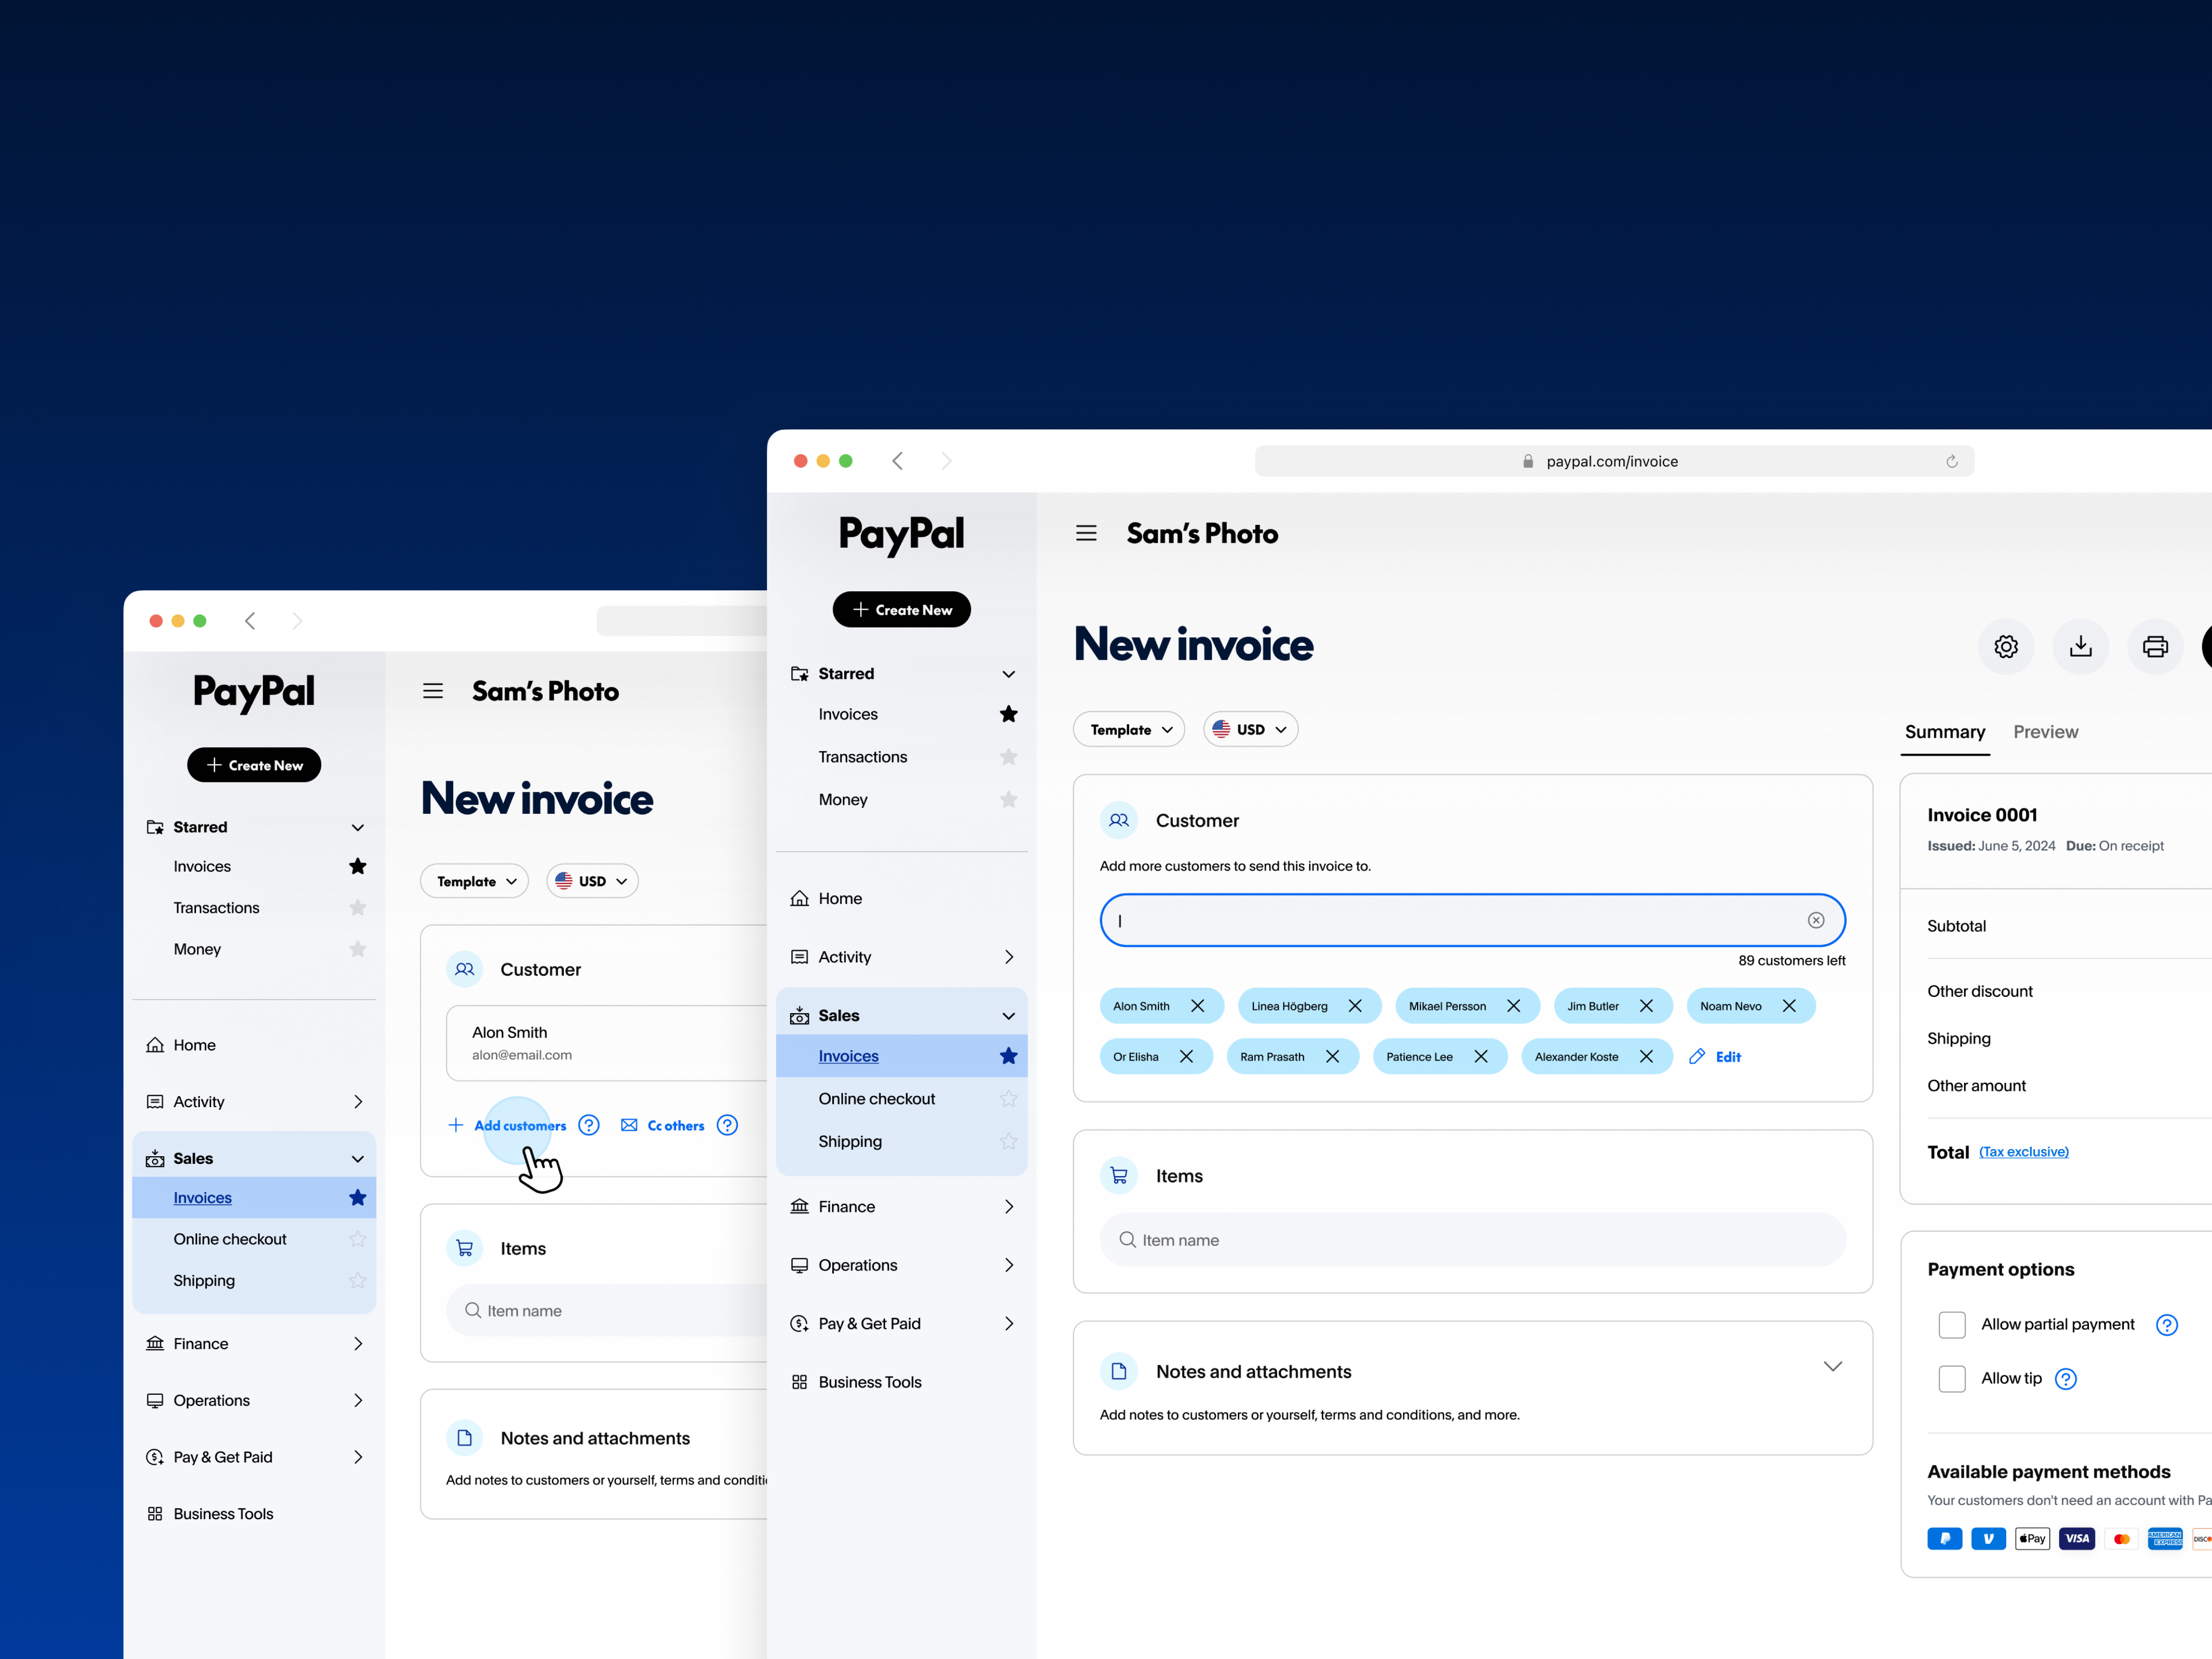Open hamburger menu beside Sam's Photo
Viewport: 2212px width, 1659px height.
[x=1086, y=533]
